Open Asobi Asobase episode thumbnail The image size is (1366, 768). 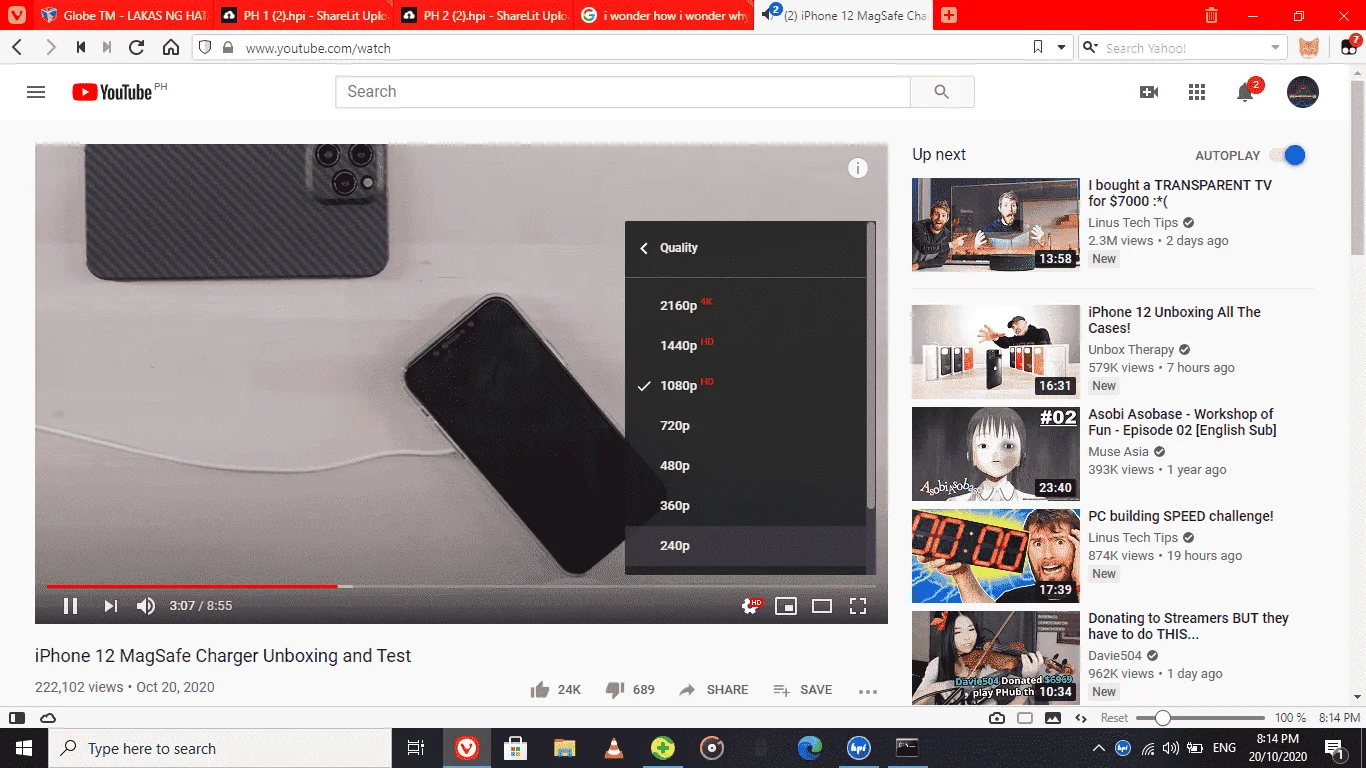pos(996,454)
